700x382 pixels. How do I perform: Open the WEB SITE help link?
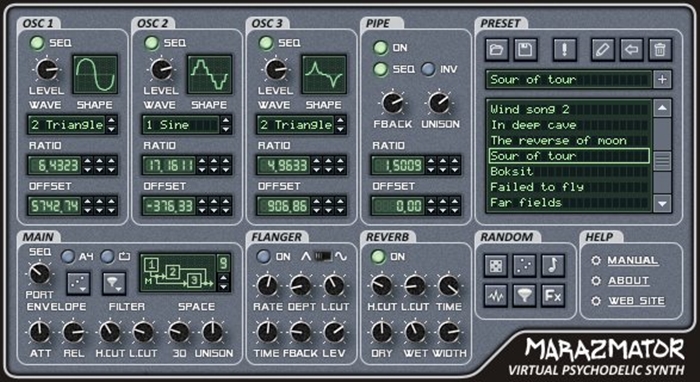(637, 301)
